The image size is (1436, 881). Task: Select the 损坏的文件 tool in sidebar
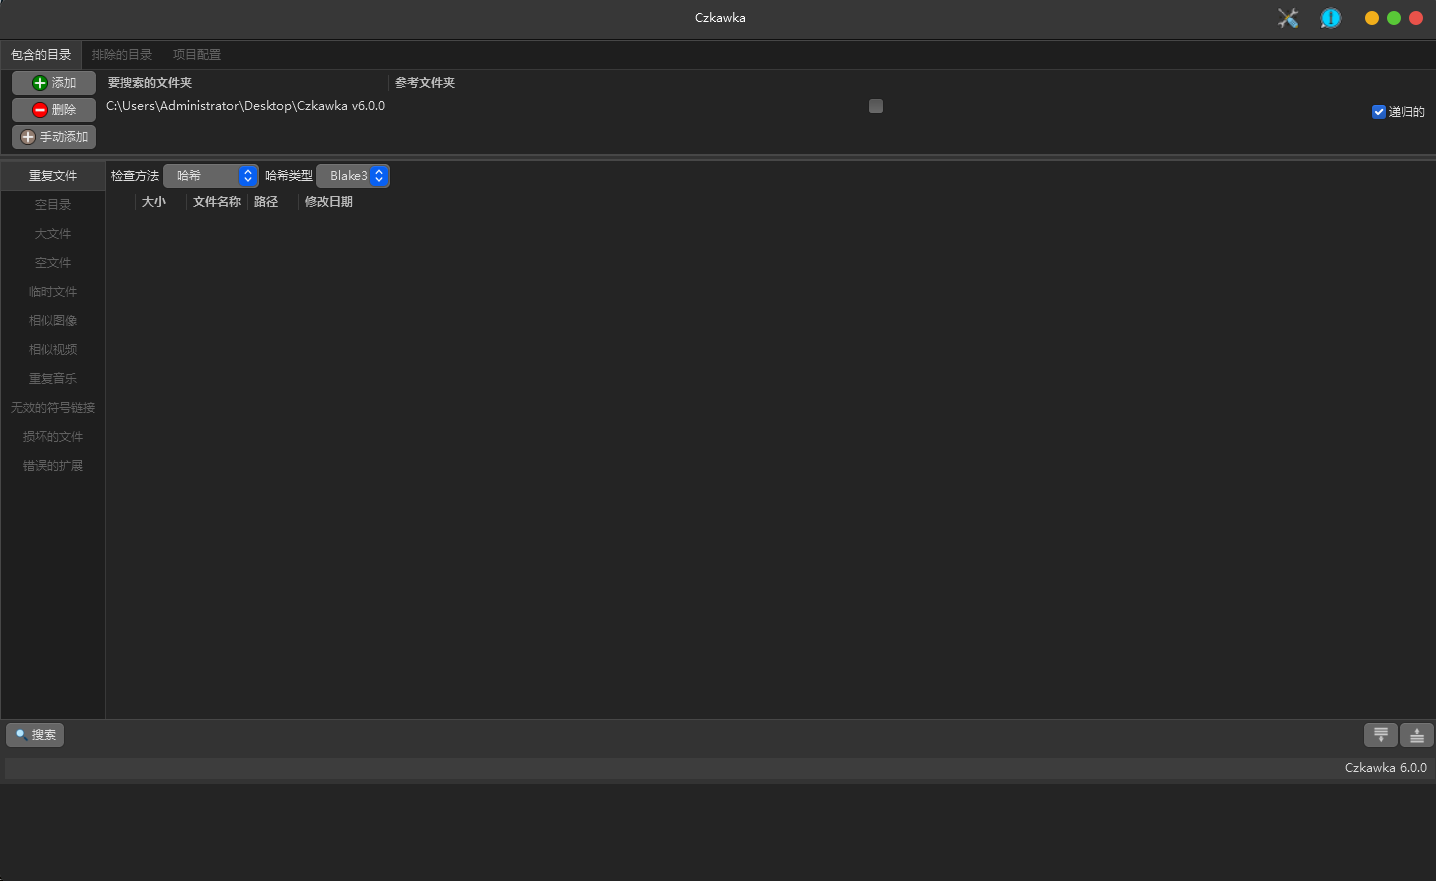click(x=53, y=437)
